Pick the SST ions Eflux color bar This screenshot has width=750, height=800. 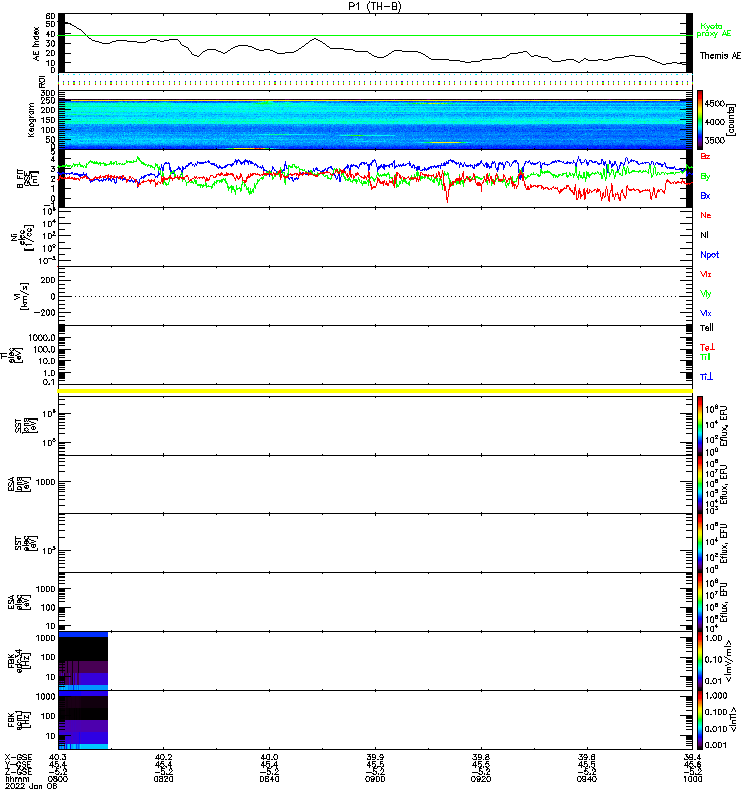coord(700,426)
